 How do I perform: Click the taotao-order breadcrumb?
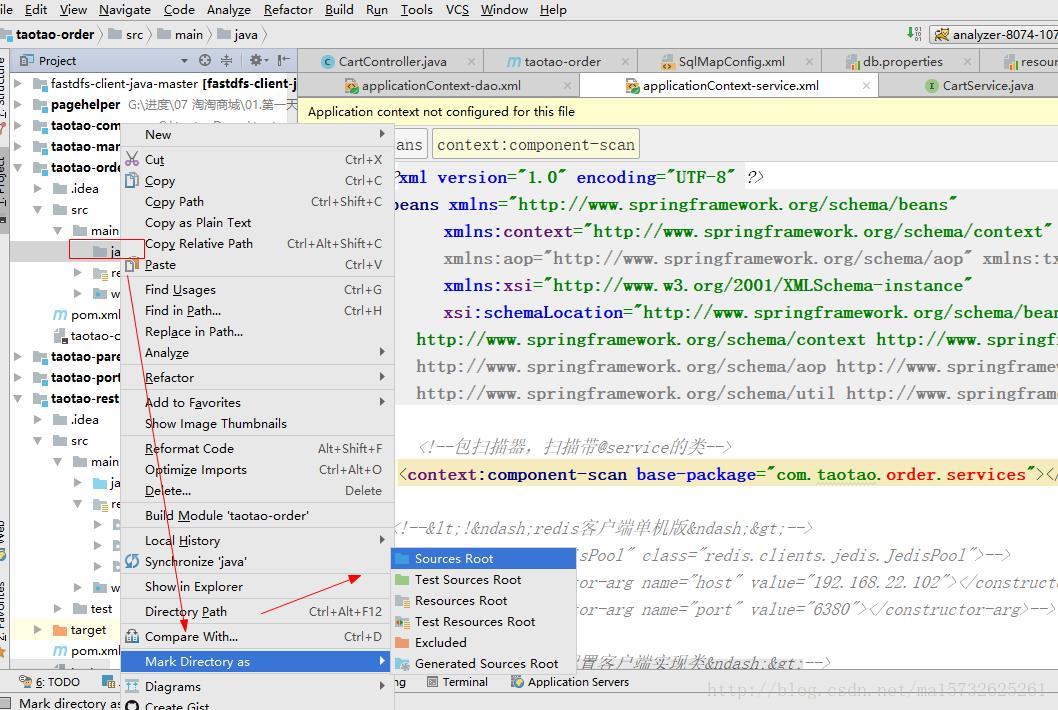click(x=47, y=34)
